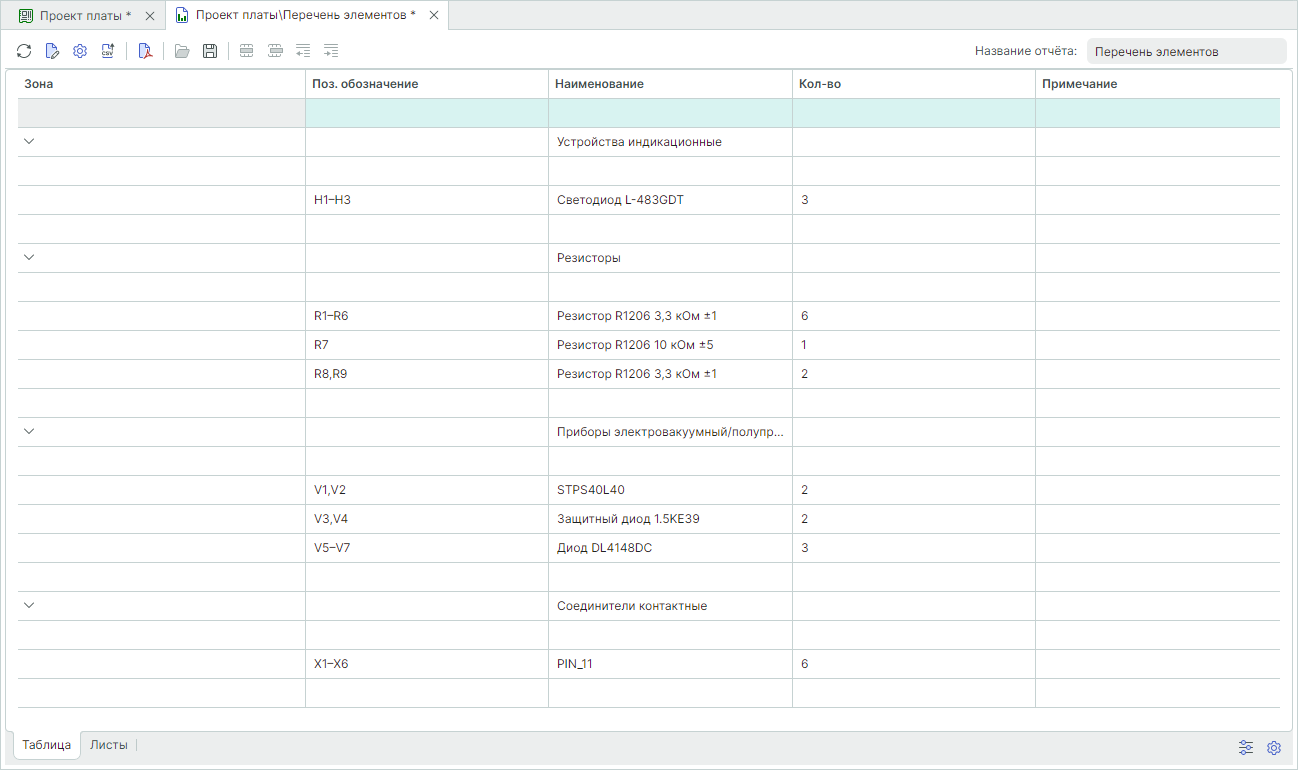This screenshot has height=770, width=1298.
Task: Open report settings gear in toolbar
Action: pos(80,51)
